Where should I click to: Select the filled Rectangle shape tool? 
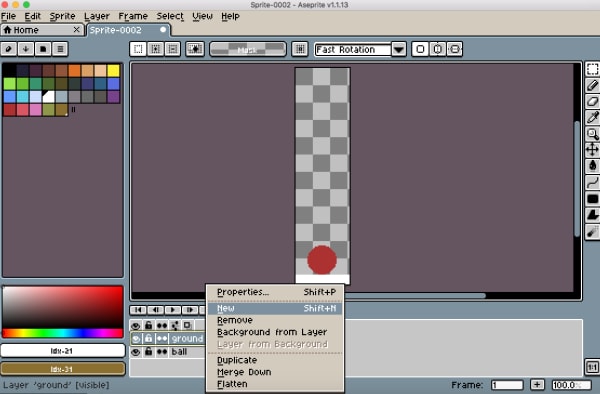pos(592,199)
